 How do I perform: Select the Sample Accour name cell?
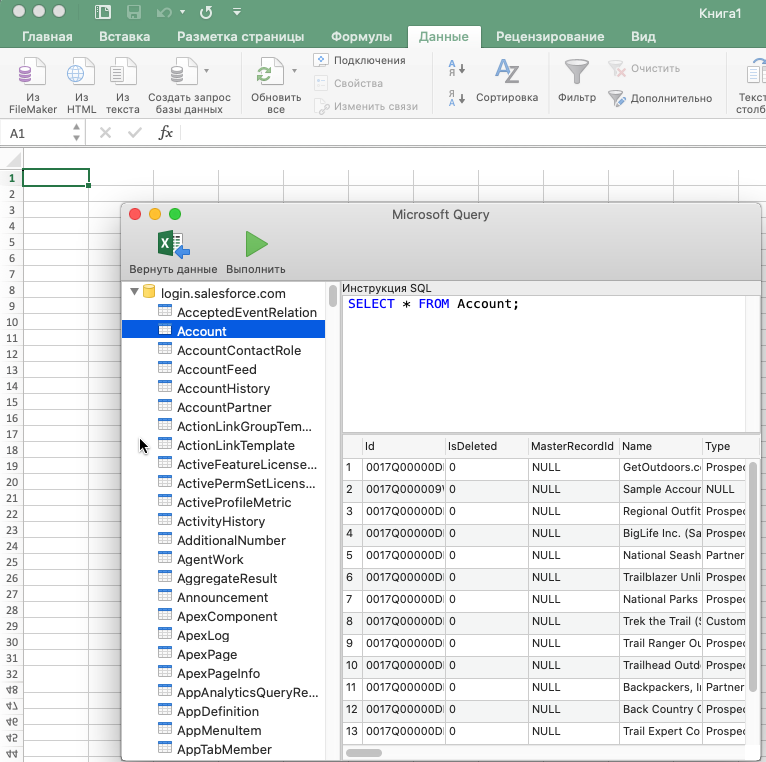[661, 489]
